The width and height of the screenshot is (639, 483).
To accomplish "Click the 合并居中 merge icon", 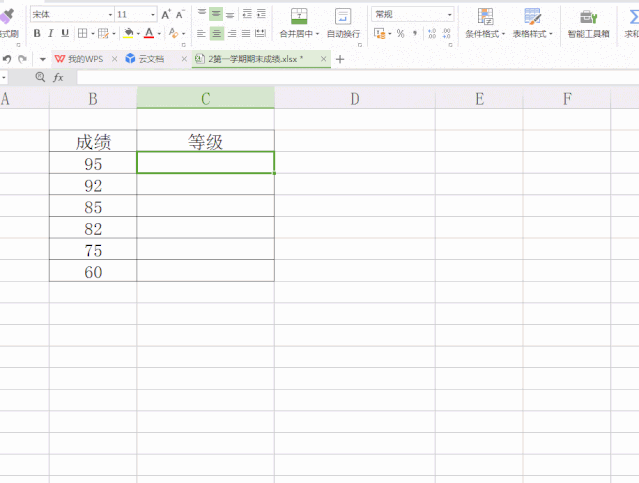I will tap(299, 16).
